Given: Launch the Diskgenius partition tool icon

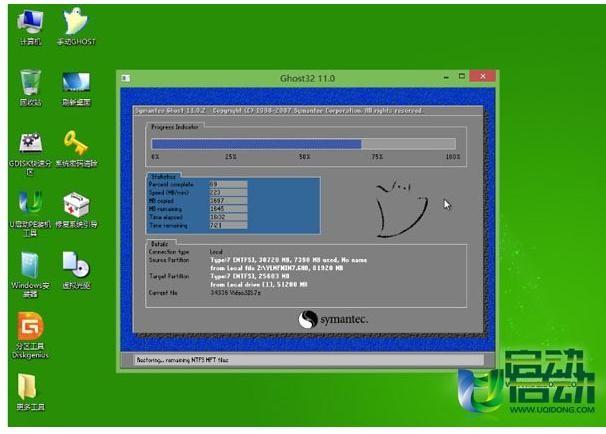Looking at the screenshot, I should (x=30, y=335).
